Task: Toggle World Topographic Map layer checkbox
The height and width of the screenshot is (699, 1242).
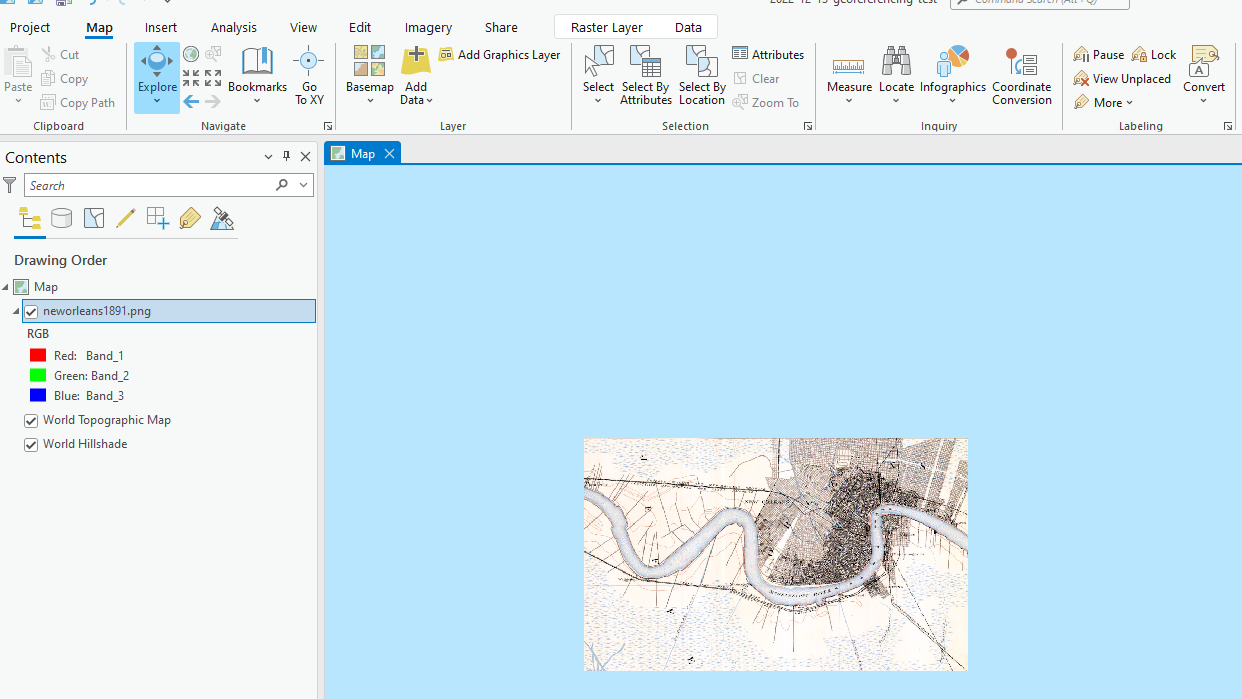Action: click(x=31, y=421)
